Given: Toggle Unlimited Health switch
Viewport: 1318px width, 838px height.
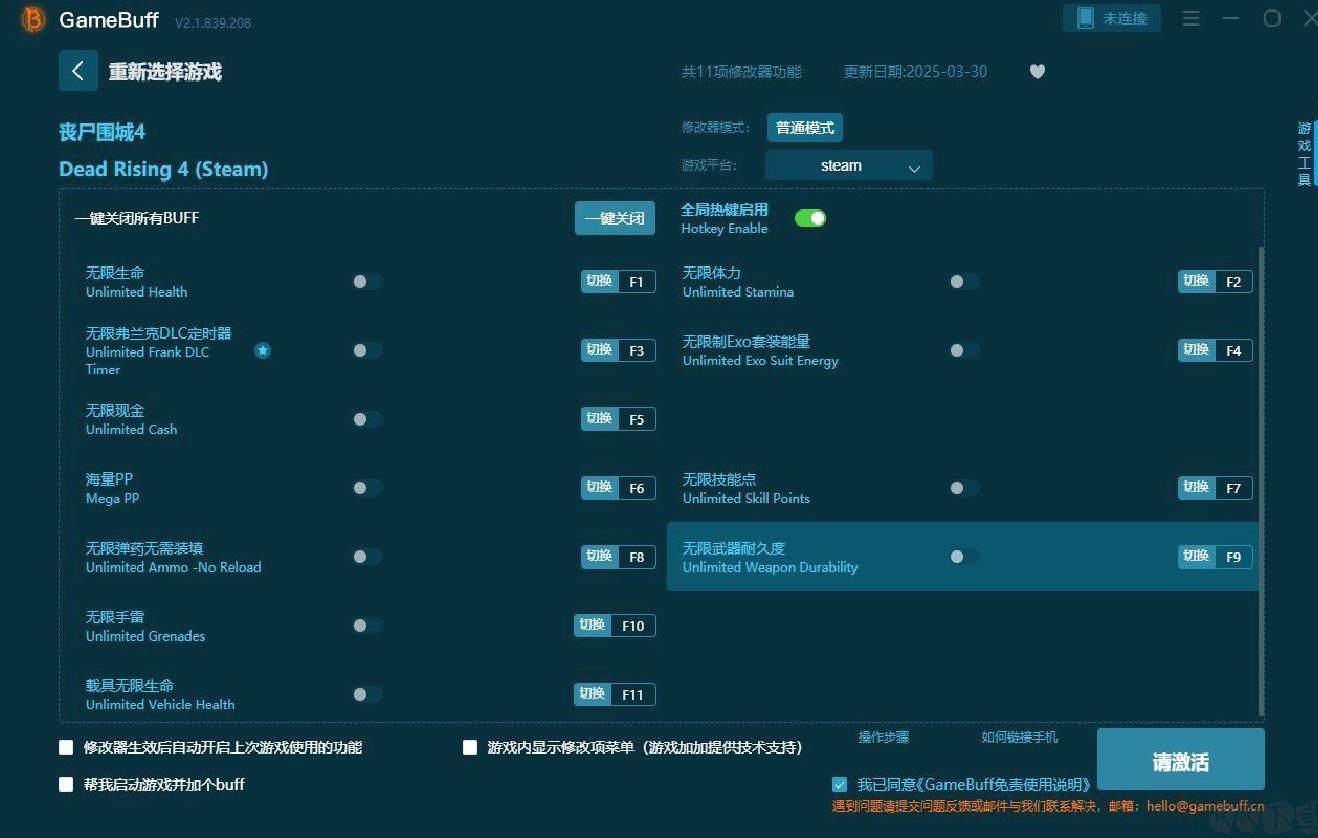Looking at the screenshot, I should click(x=367, y=282).
